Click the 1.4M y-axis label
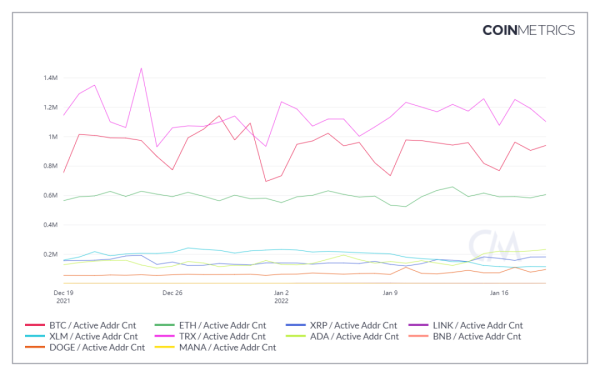The image size is (600, 376). pyautogui.click(x=51, y=78)
